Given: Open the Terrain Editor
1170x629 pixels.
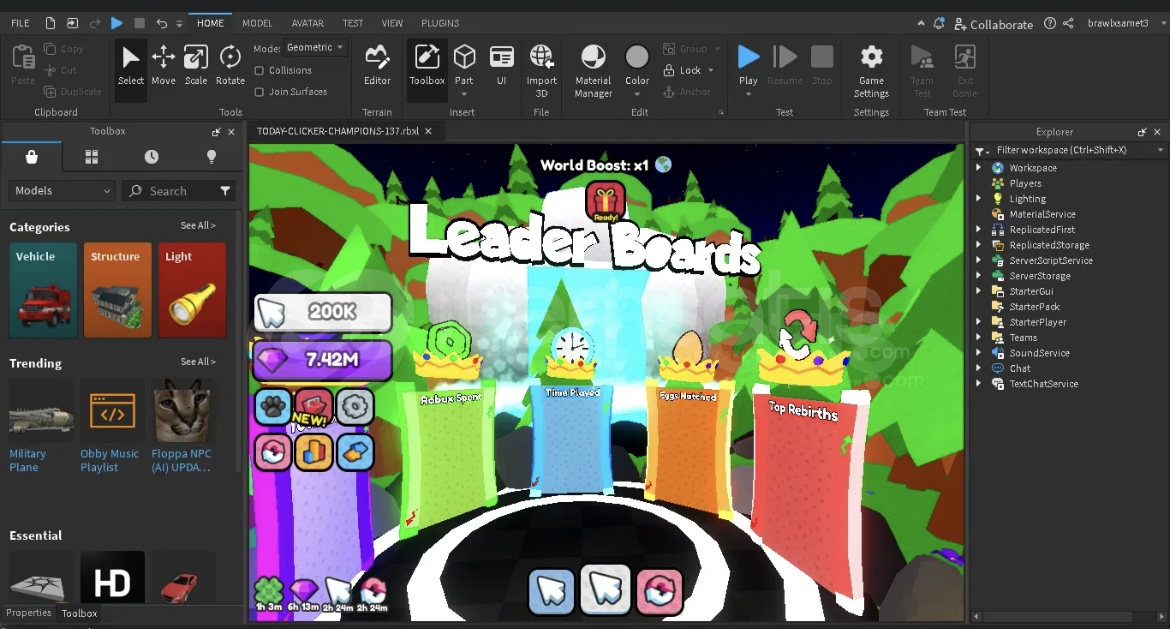Looking at the screenshot, I should [377, 65].
